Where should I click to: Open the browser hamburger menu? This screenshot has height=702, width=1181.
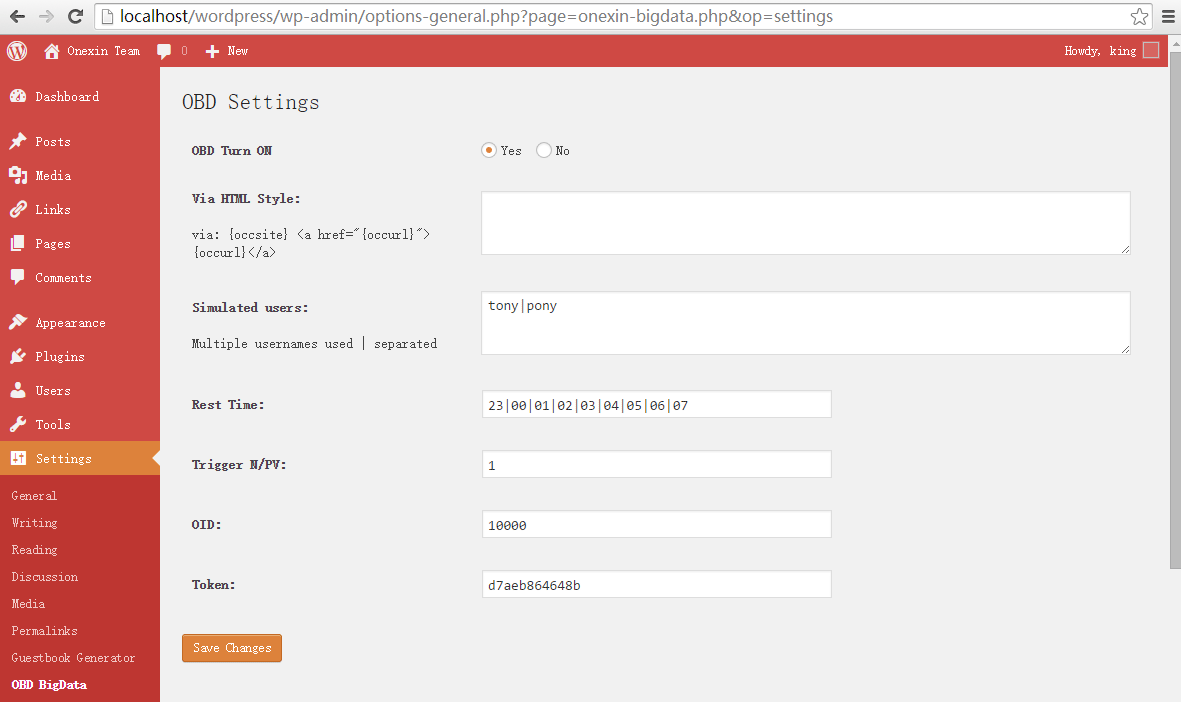coord(1168,16)
